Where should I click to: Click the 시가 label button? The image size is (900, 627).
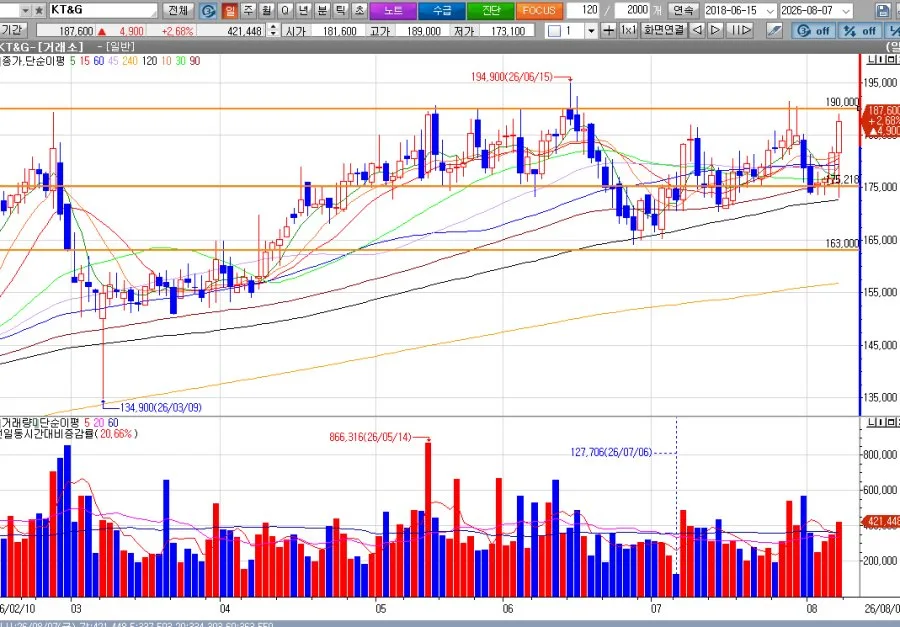pos(296,30)
